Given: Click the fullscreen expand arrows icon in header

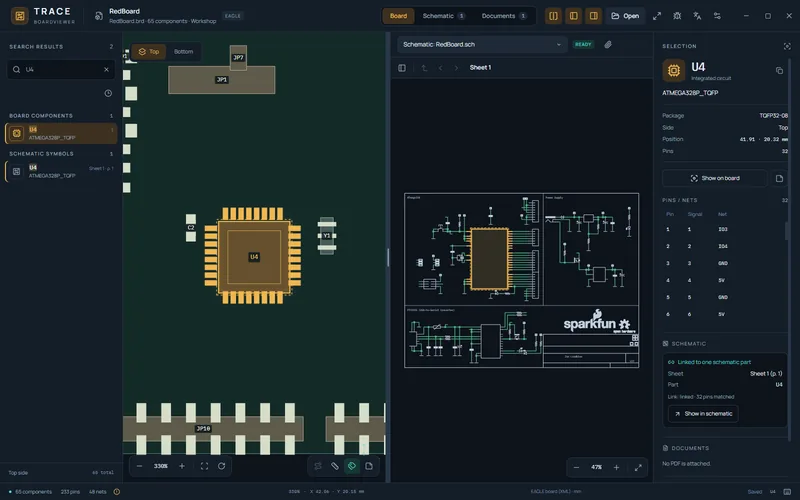Looking at the screenshot, I should pyautogui.click(x=657, y=16).
